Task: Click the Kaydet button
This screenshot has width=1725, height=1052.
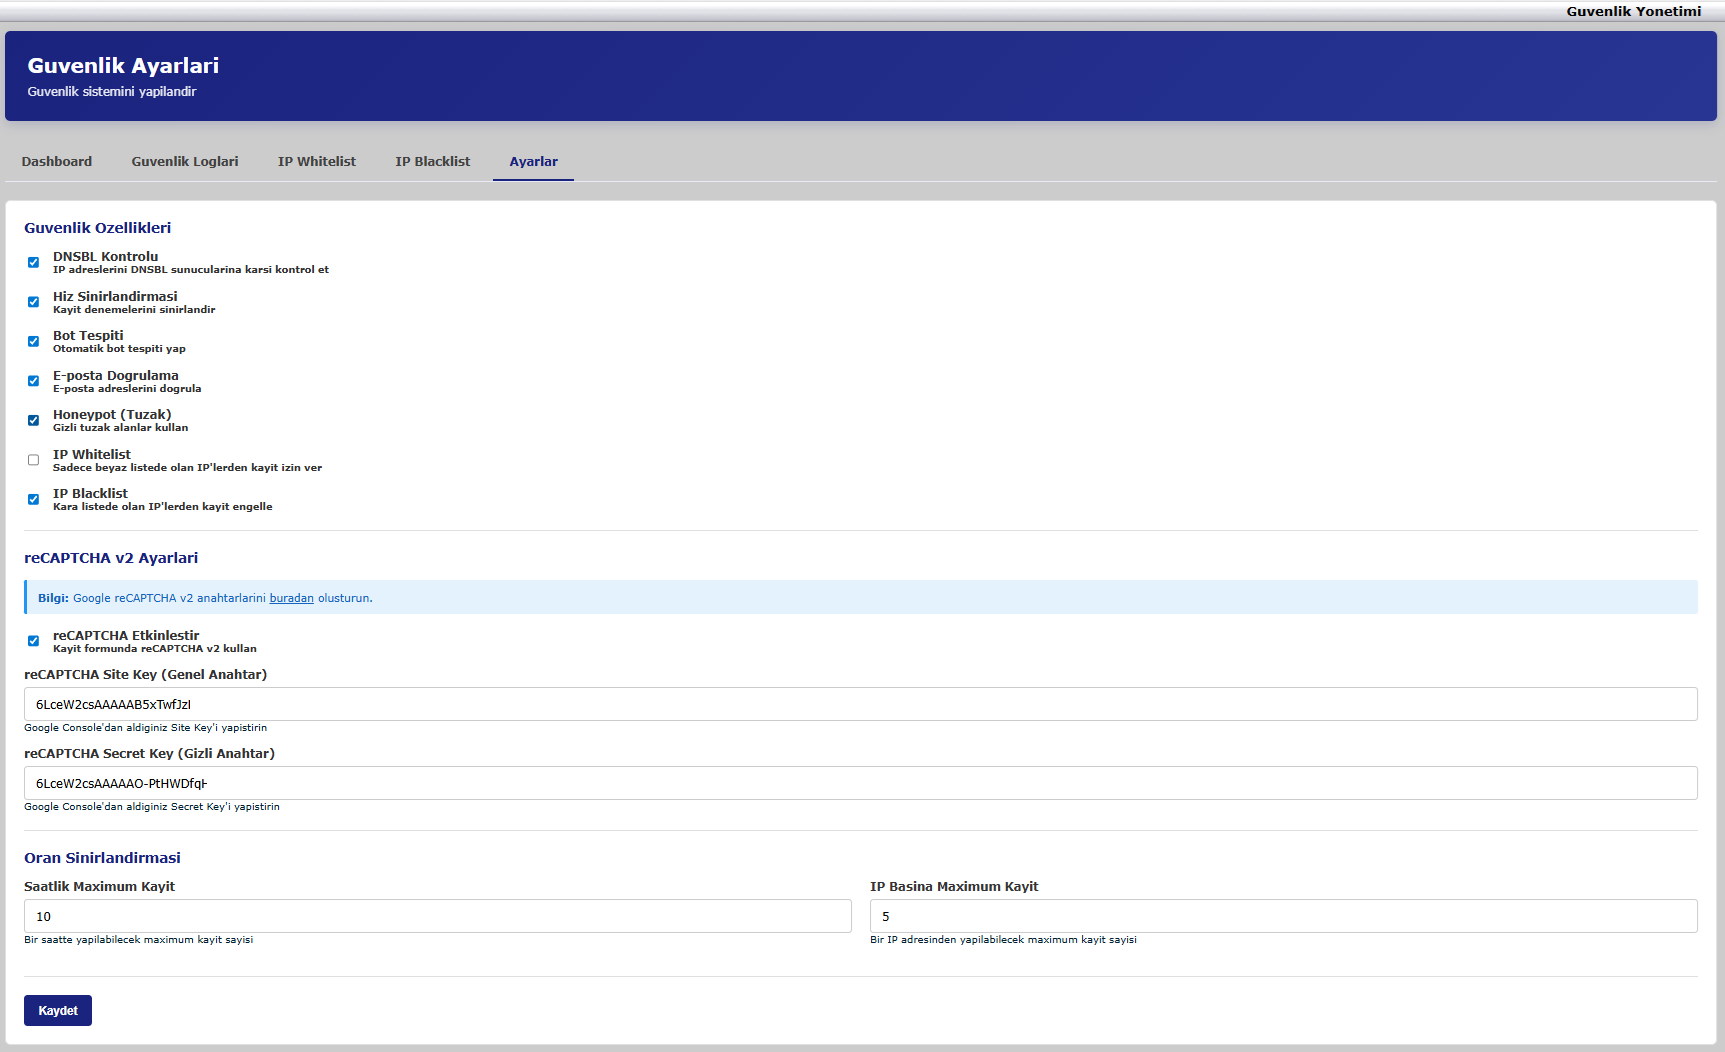Action: pos(58,1011)
